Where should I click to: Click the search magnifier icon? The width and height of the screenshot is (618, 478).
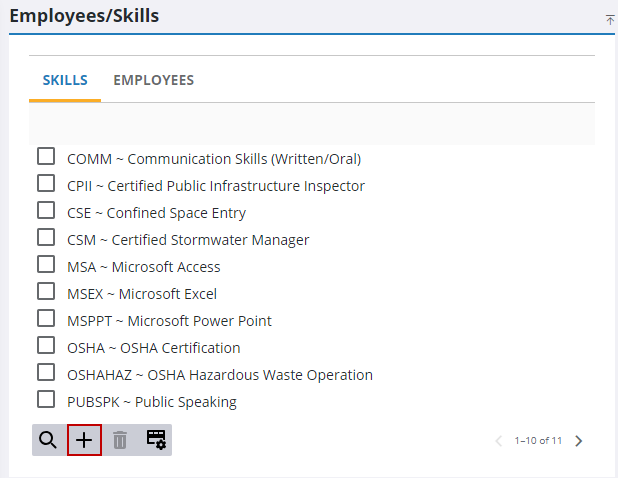[x=48, y=440]
